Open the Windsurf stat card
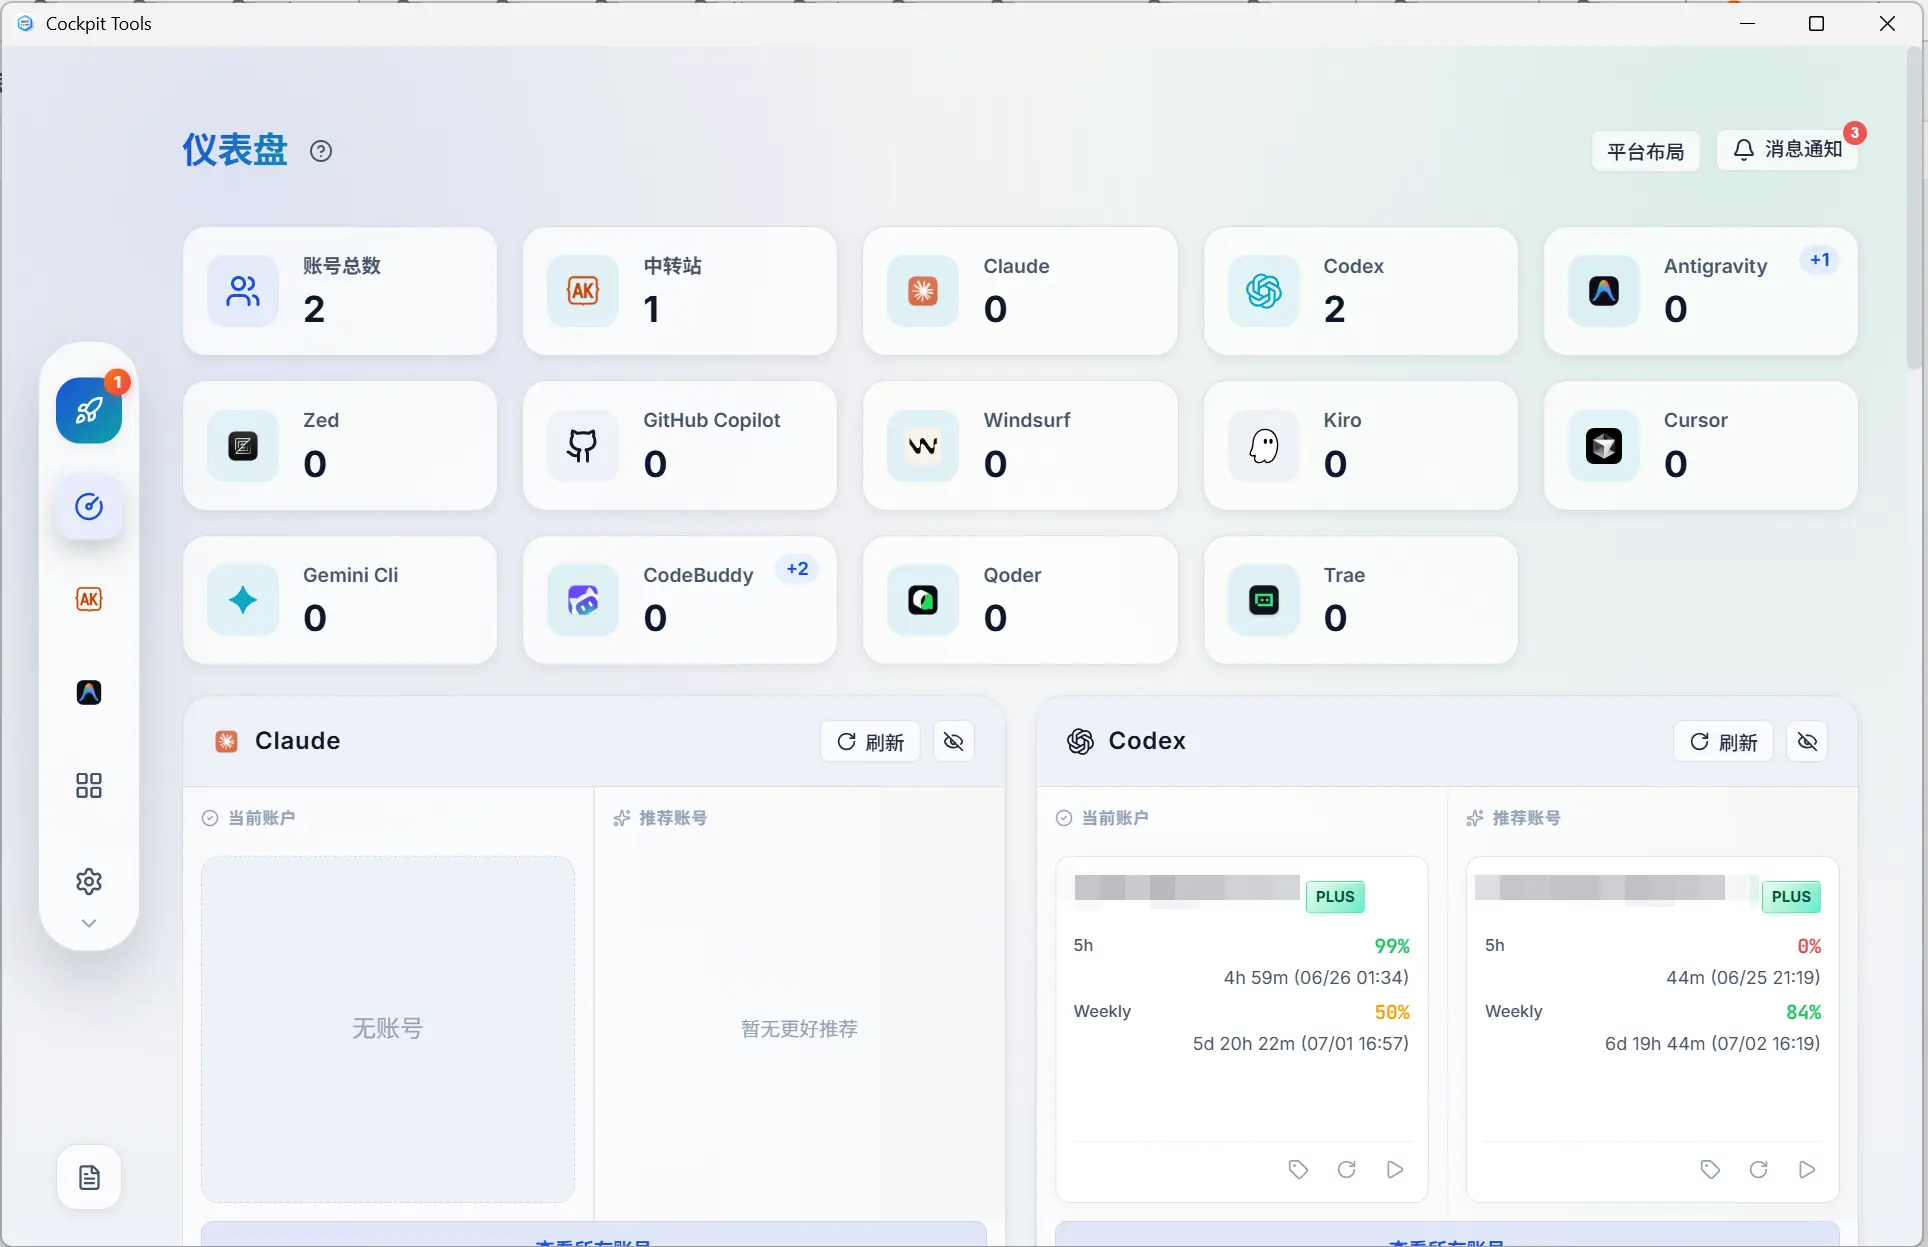 coord(1020,446)
